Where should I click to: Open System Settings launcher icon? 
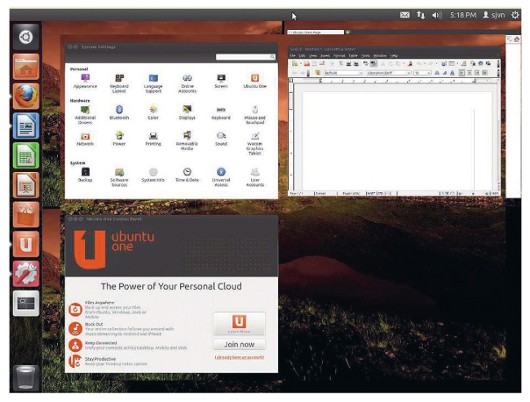tap(26, 274)
